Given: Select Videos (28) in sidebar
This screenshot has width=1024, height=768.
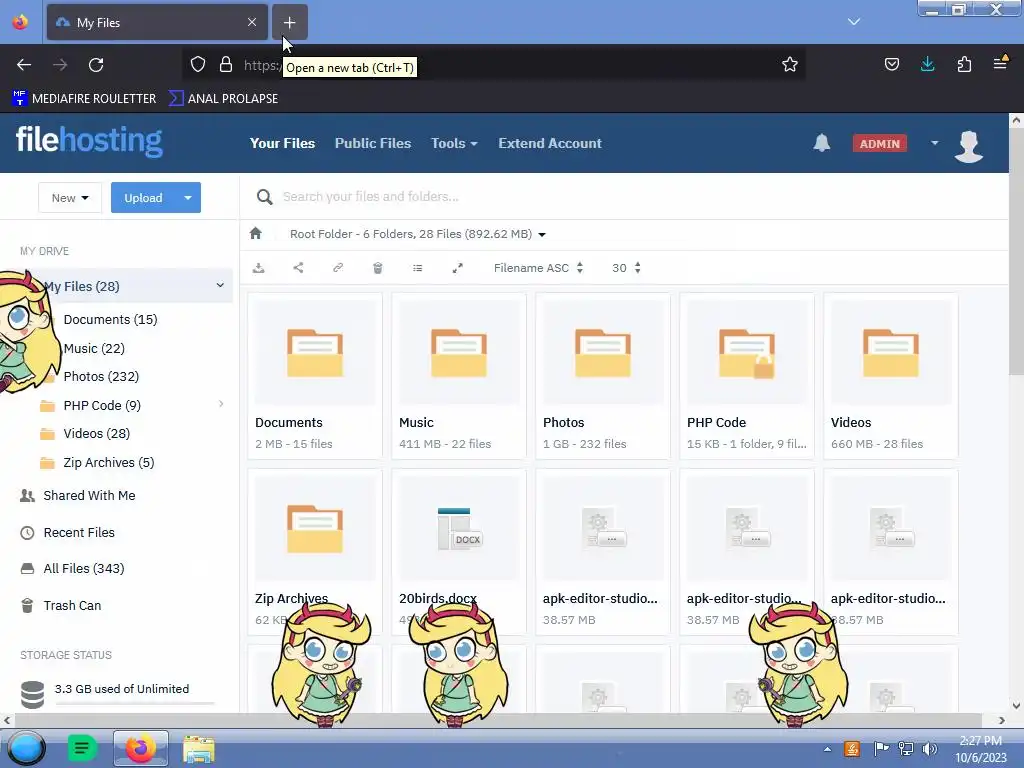Looking at the screenshot, I should click(x=97, y=434).
